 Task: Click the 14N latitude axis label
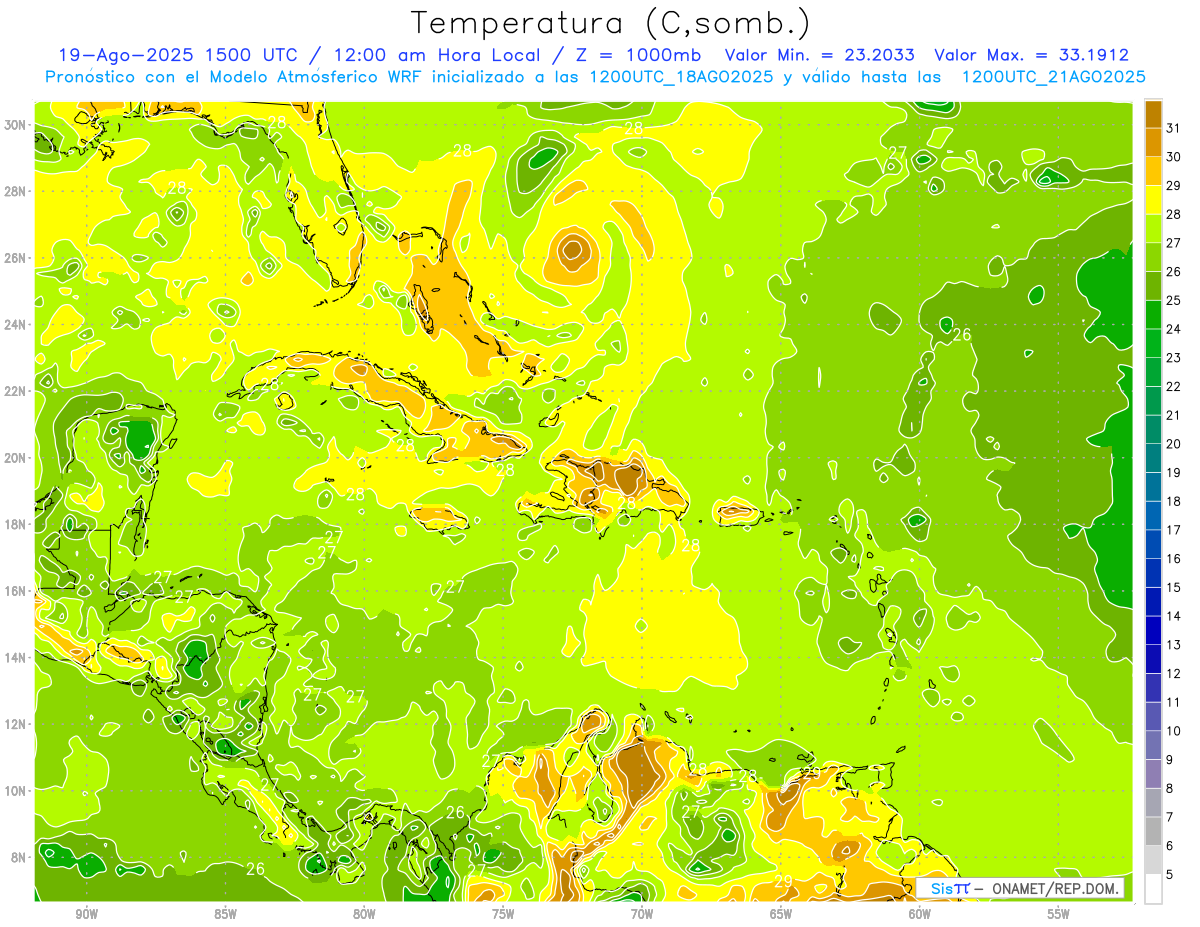pyautogui.click(x=14, y=658)
